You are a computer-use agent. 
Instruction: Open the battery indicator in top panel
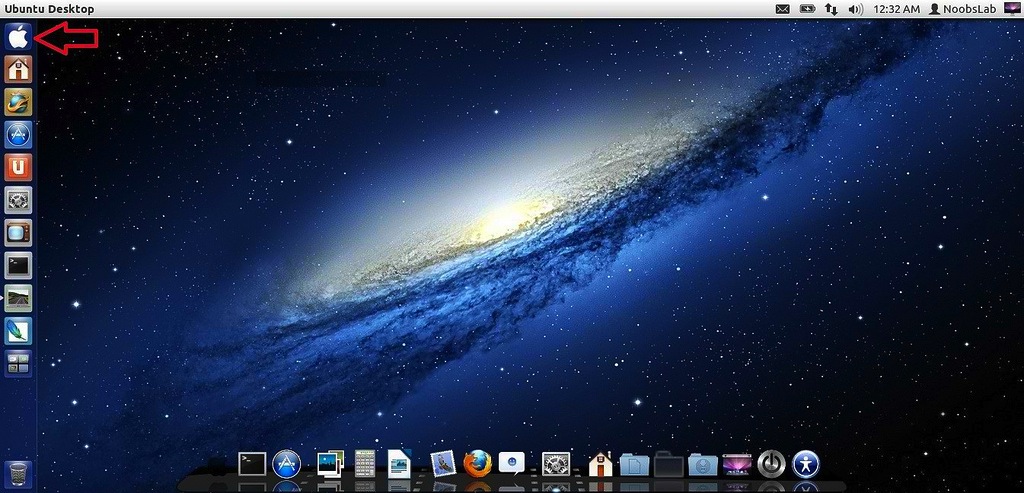pyautogui.click(x=808, y=9)
